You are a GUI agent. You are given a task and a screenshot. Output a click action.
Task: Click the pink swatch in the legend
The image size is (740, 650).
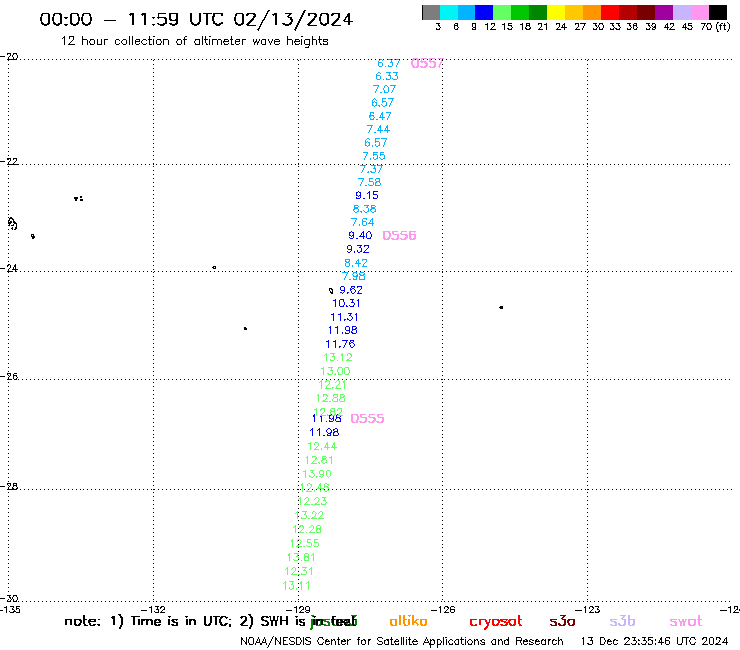[699, 12]
